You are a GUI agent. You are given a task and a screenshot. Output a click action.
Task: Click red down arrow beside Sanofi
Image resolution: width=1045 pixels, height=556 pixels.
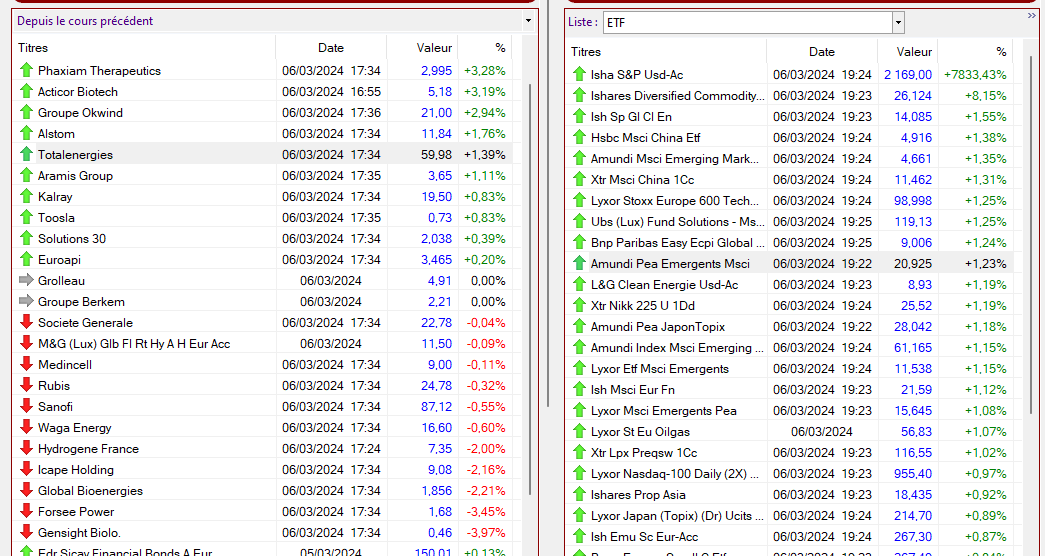[27, 407]
